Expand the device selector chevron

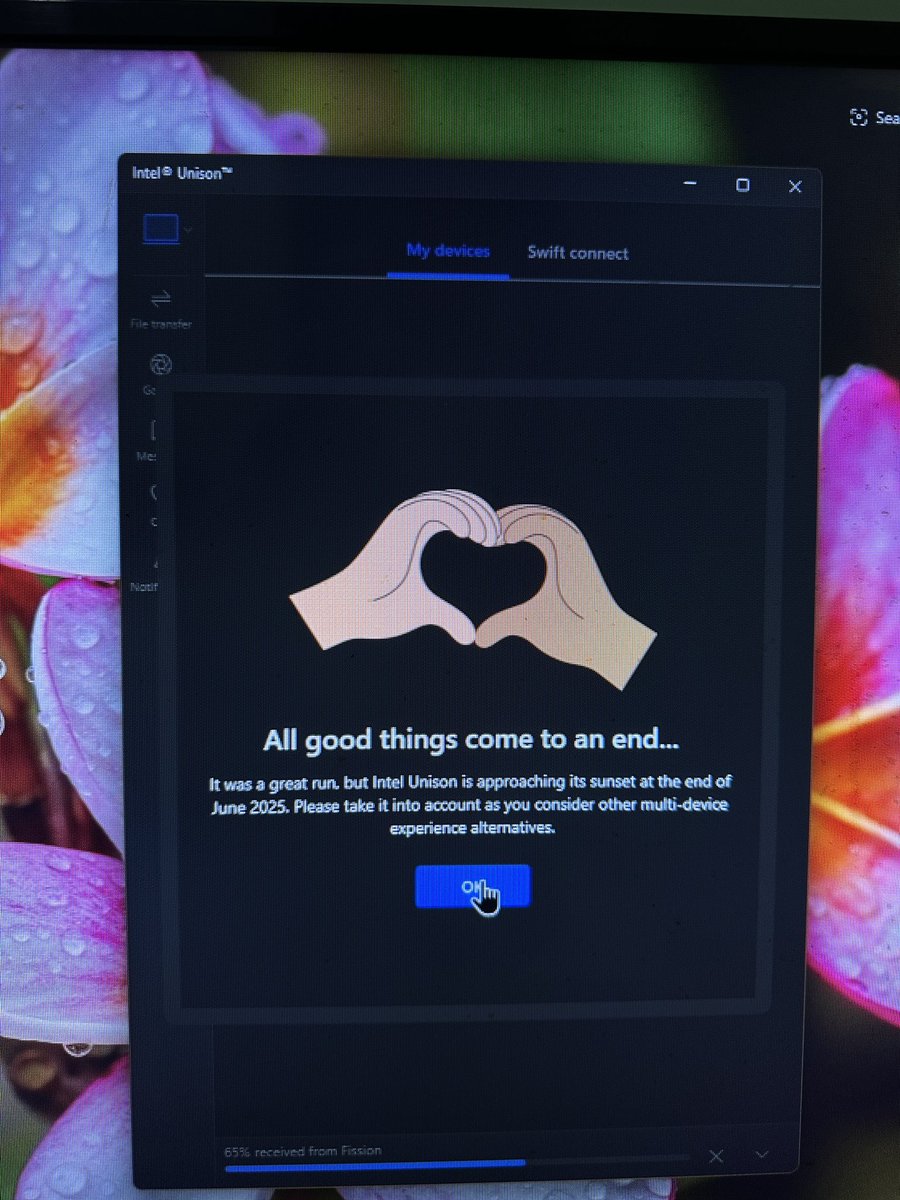(188, 231)
